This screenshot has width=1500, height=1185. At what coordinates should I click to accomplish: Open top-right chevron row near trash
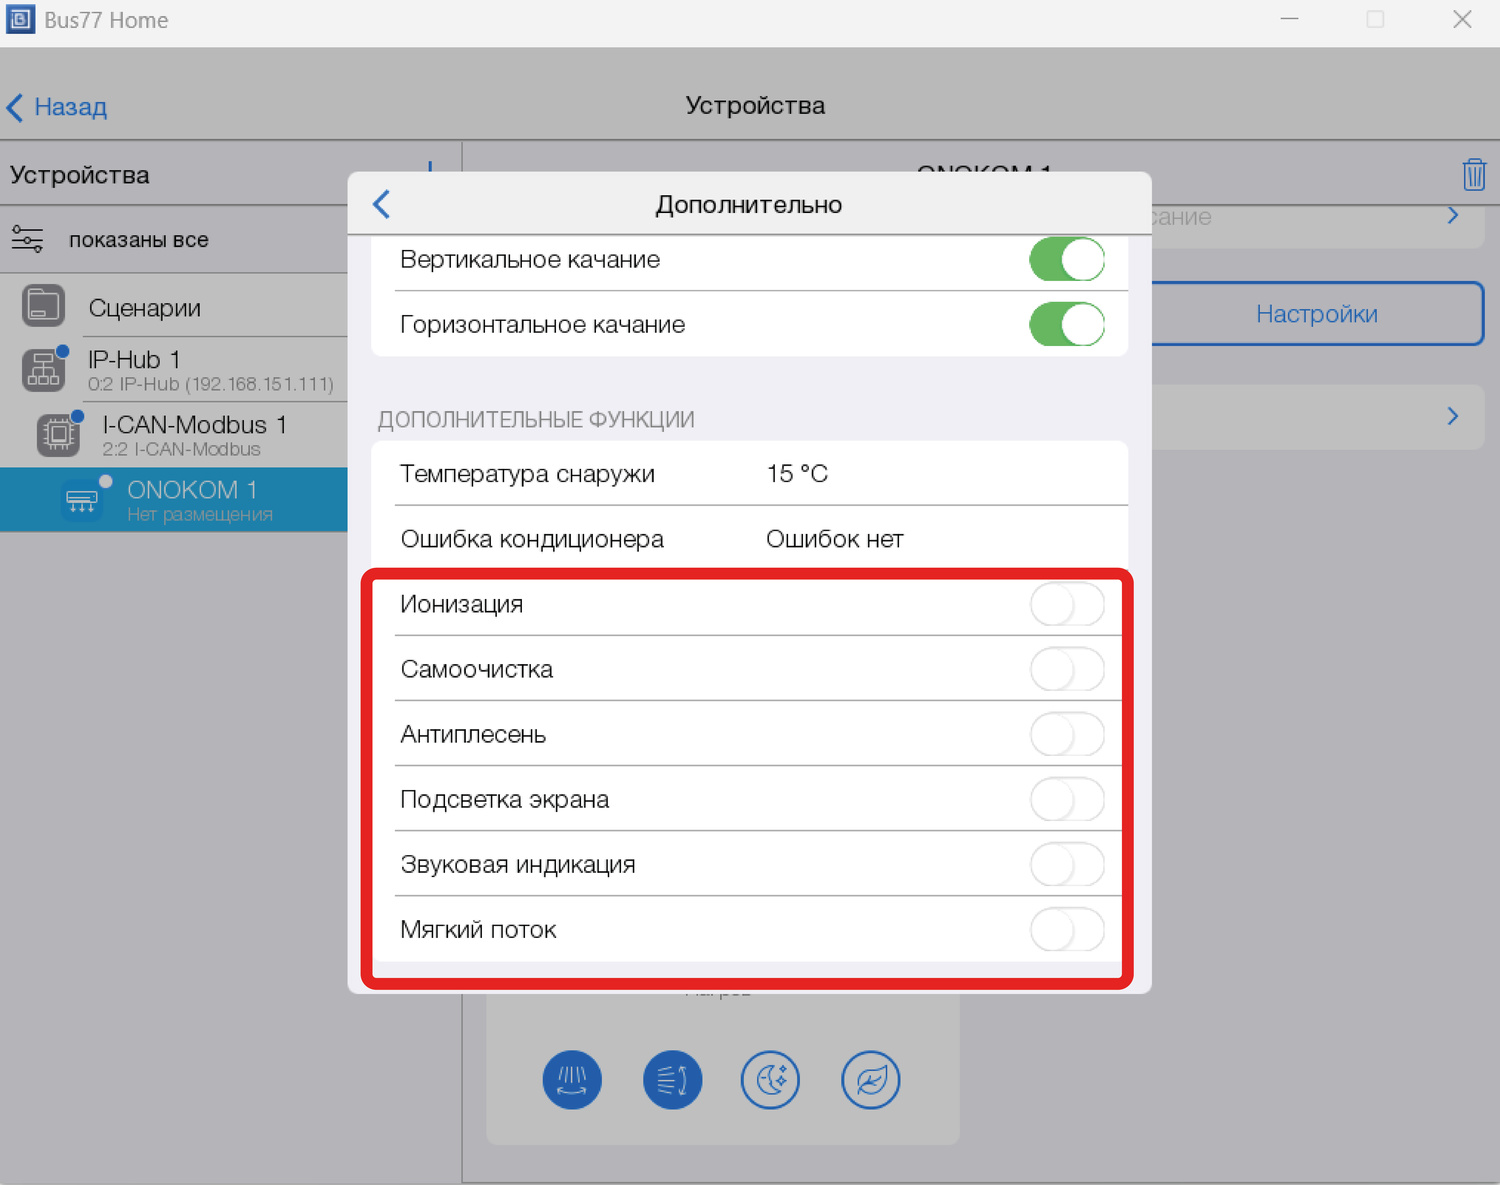(1452, 216)
